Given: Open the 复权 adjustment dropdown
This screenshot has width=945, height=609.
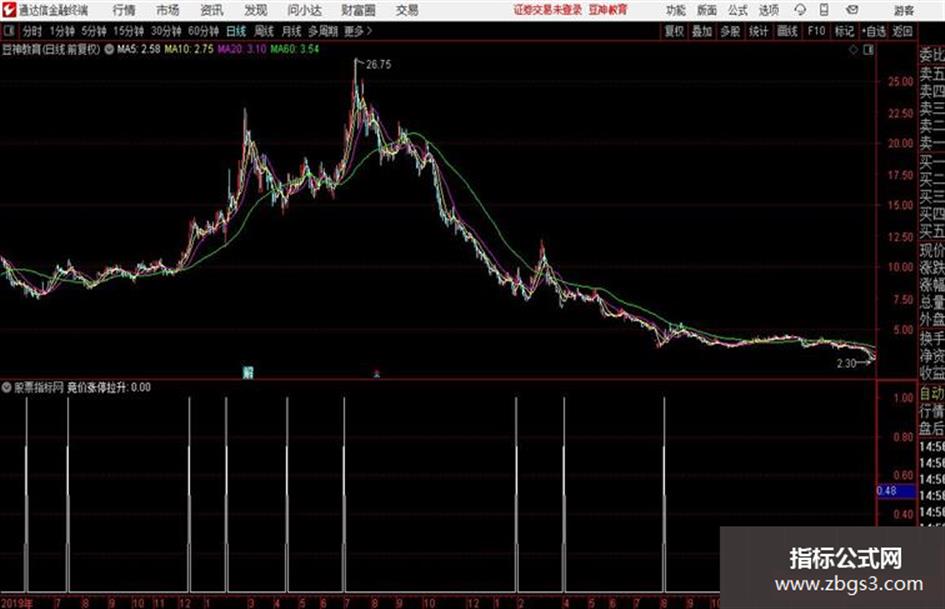Looking at the screenshot, I should [x=674, y=31].
